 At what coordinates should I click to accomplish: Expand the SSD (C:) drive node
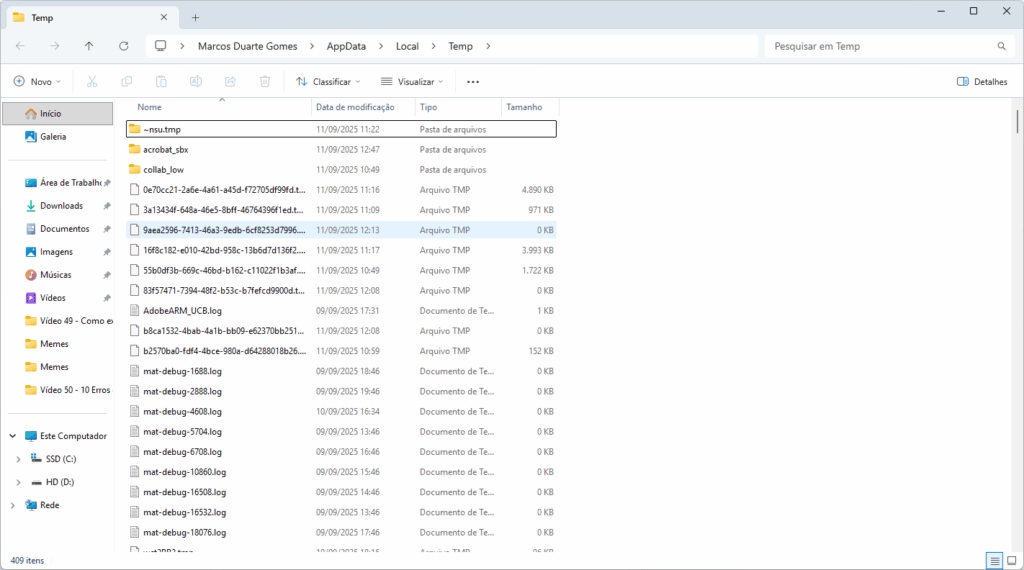pos(18,459)
